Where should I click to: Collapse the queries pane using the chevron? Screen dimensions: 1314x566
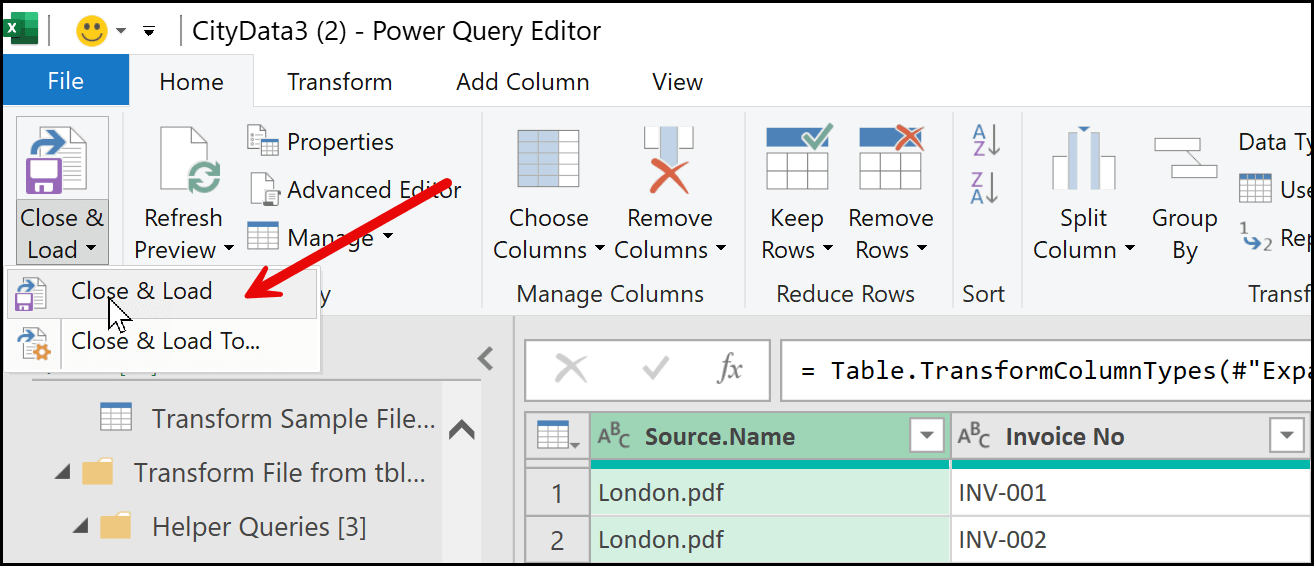click(x=486, y=358)
